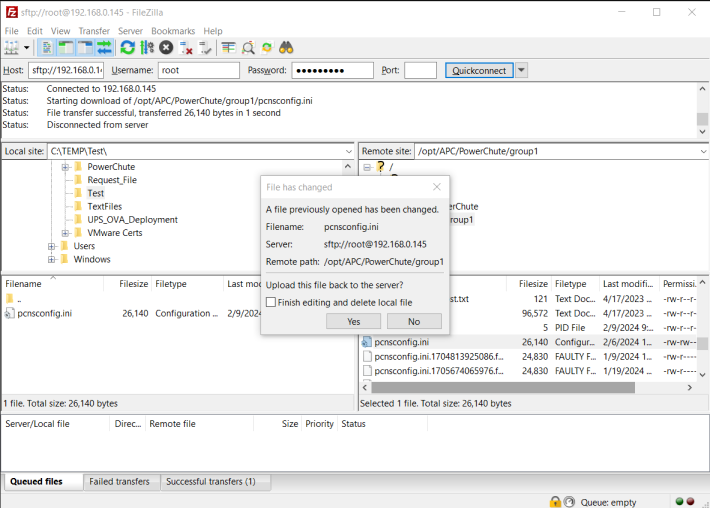Click No in the File has changed dialog
This screenshot has height=508, width=710.
414,321
